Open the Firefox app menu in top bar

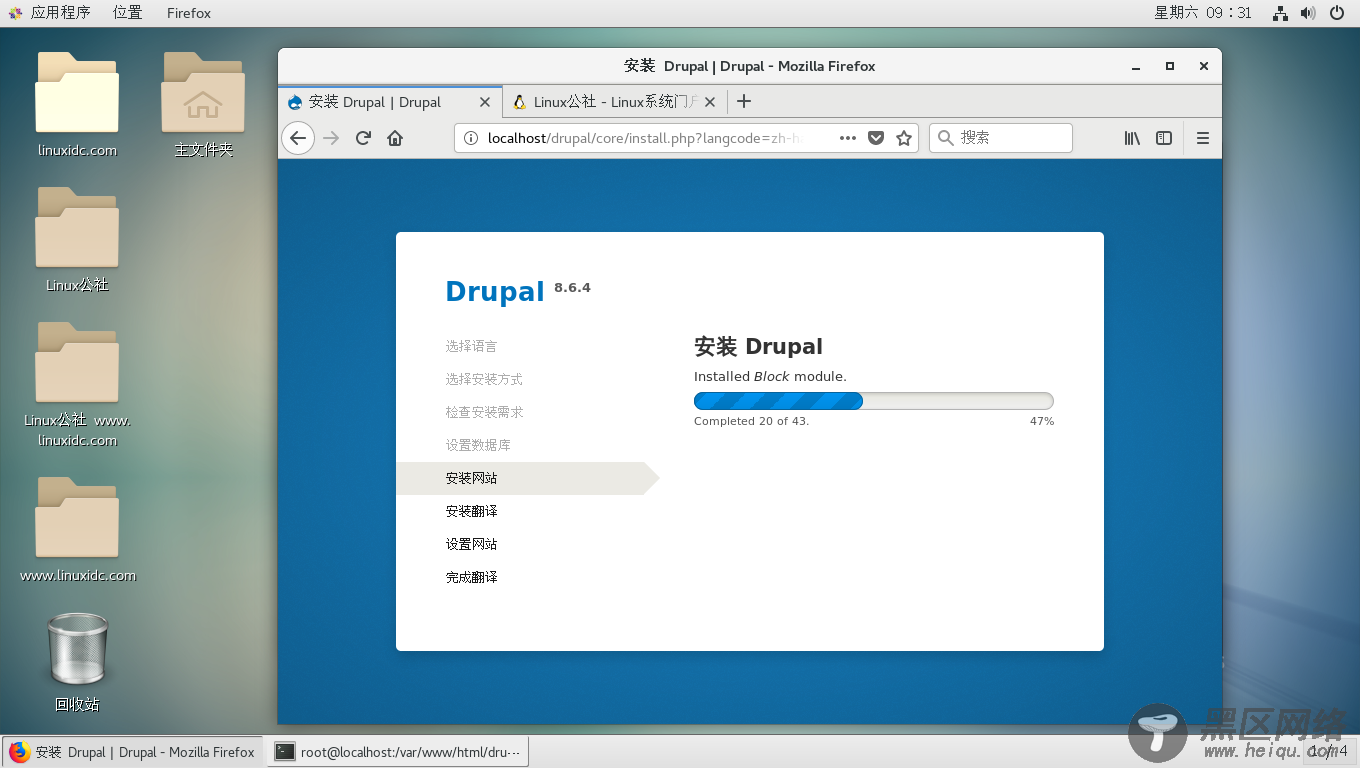click(189, 13)
